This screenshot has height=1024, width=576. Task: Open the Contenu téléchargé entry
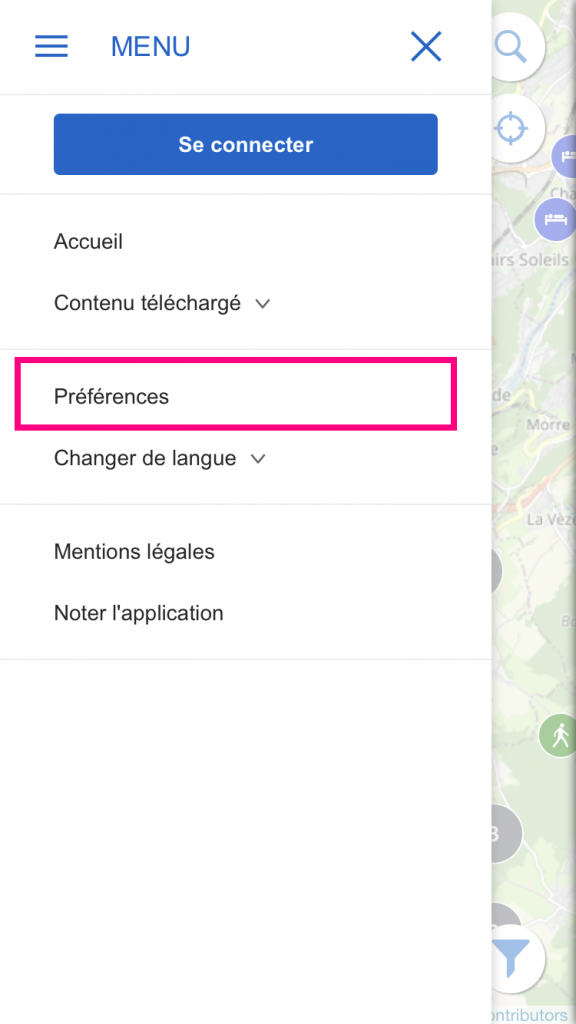click(x=147, y=303)
